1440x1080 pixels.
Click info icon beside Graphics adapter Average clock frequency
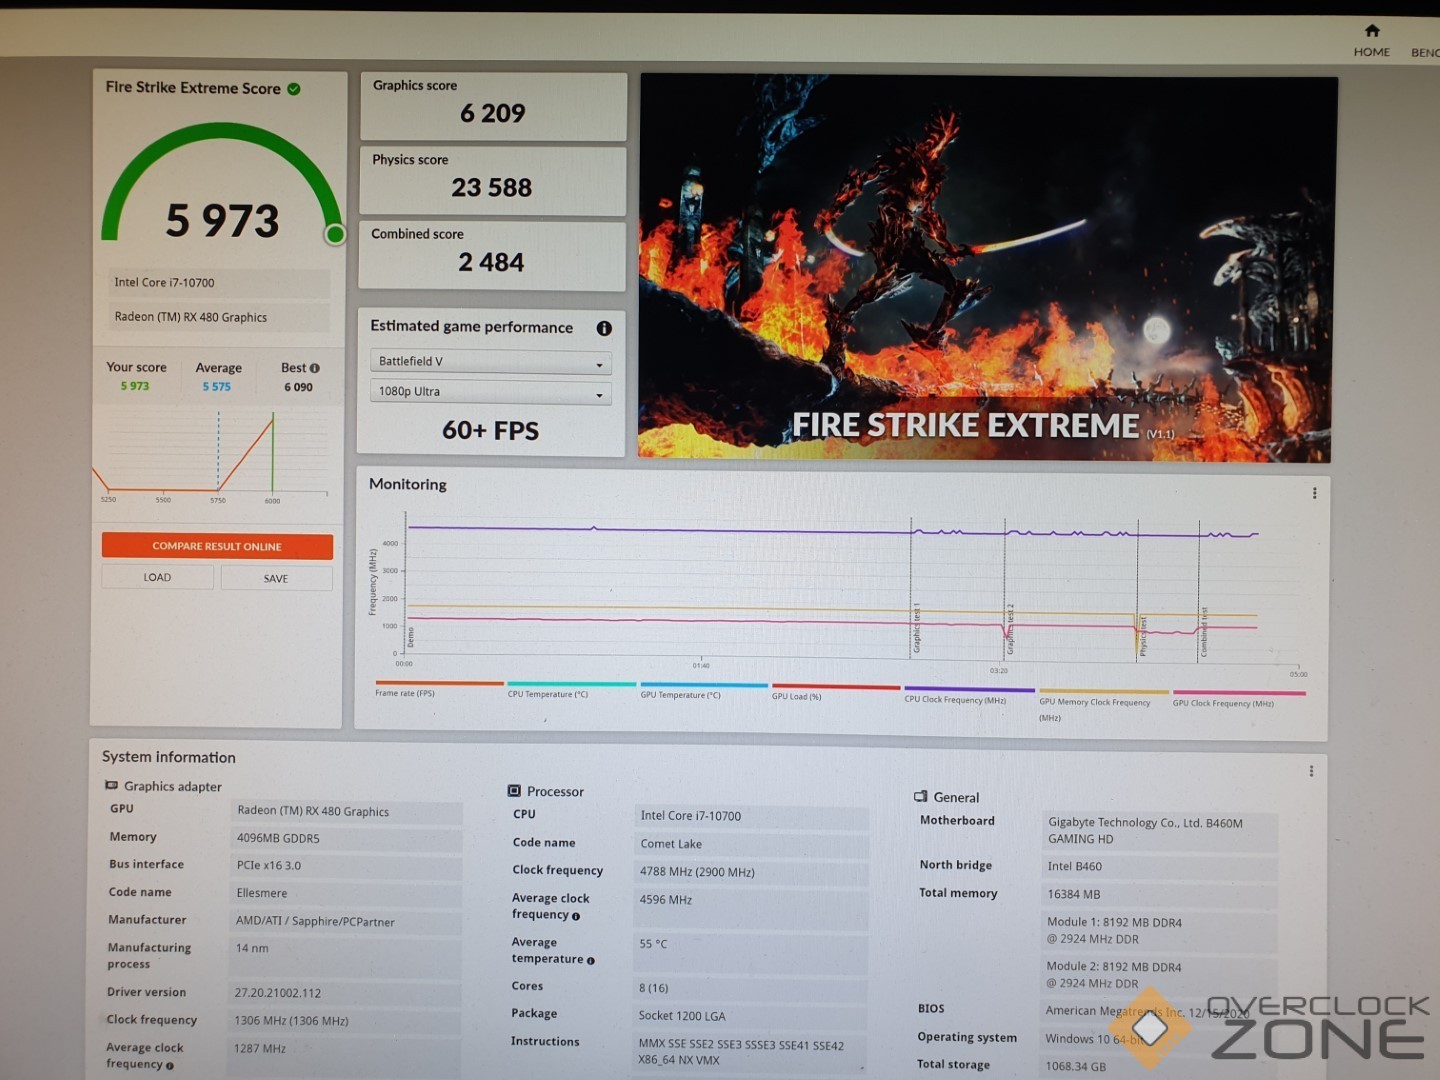169,1066
